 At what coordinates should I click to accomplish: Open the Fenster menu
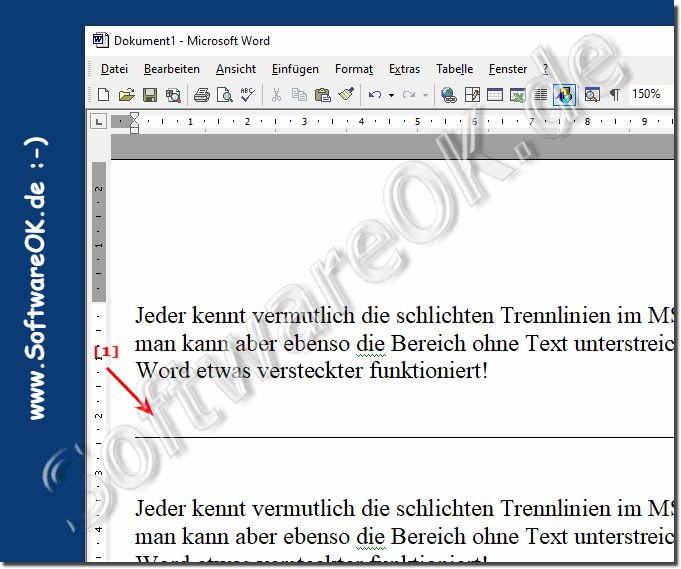(508, 69)
